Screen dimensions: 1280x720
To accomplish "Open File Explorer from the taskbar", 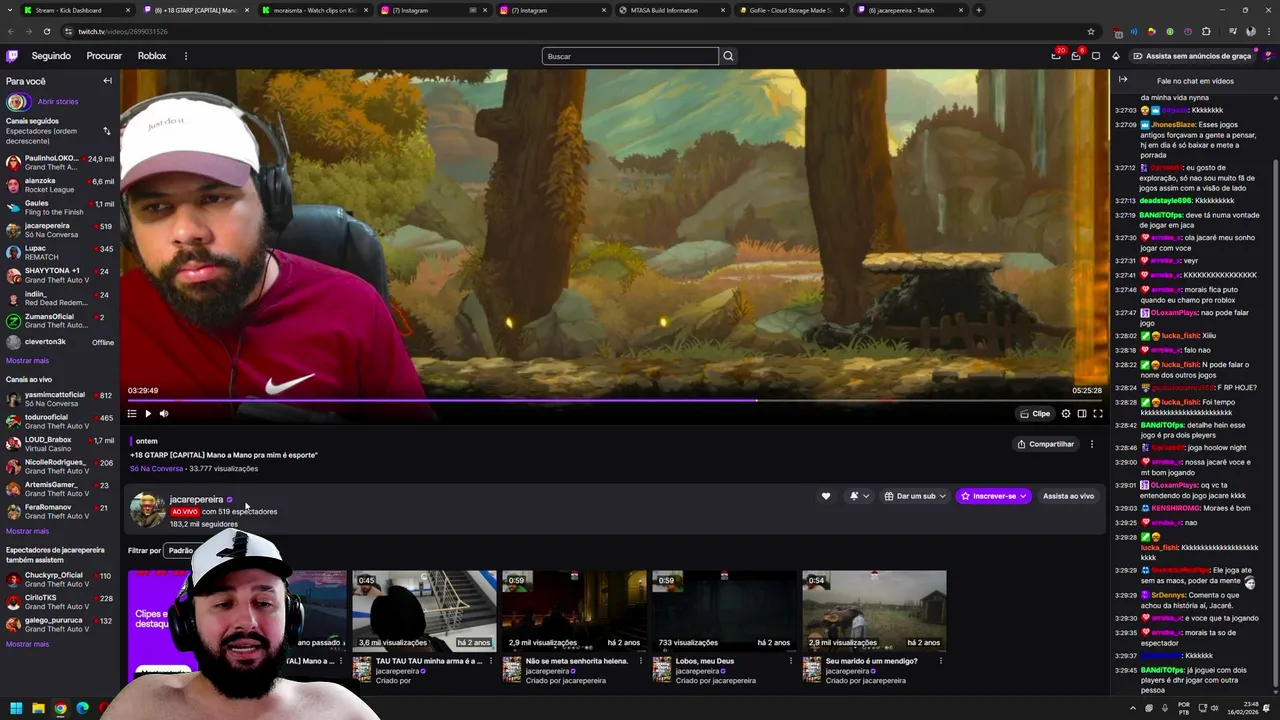I will pyautogui.click(x=38, y=708).
